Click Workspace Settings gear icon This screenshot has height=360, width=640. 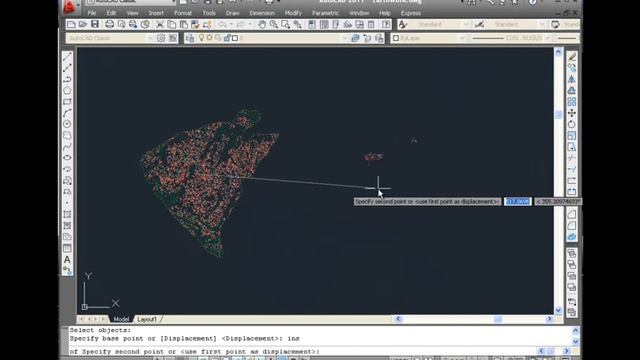point(161,38)
